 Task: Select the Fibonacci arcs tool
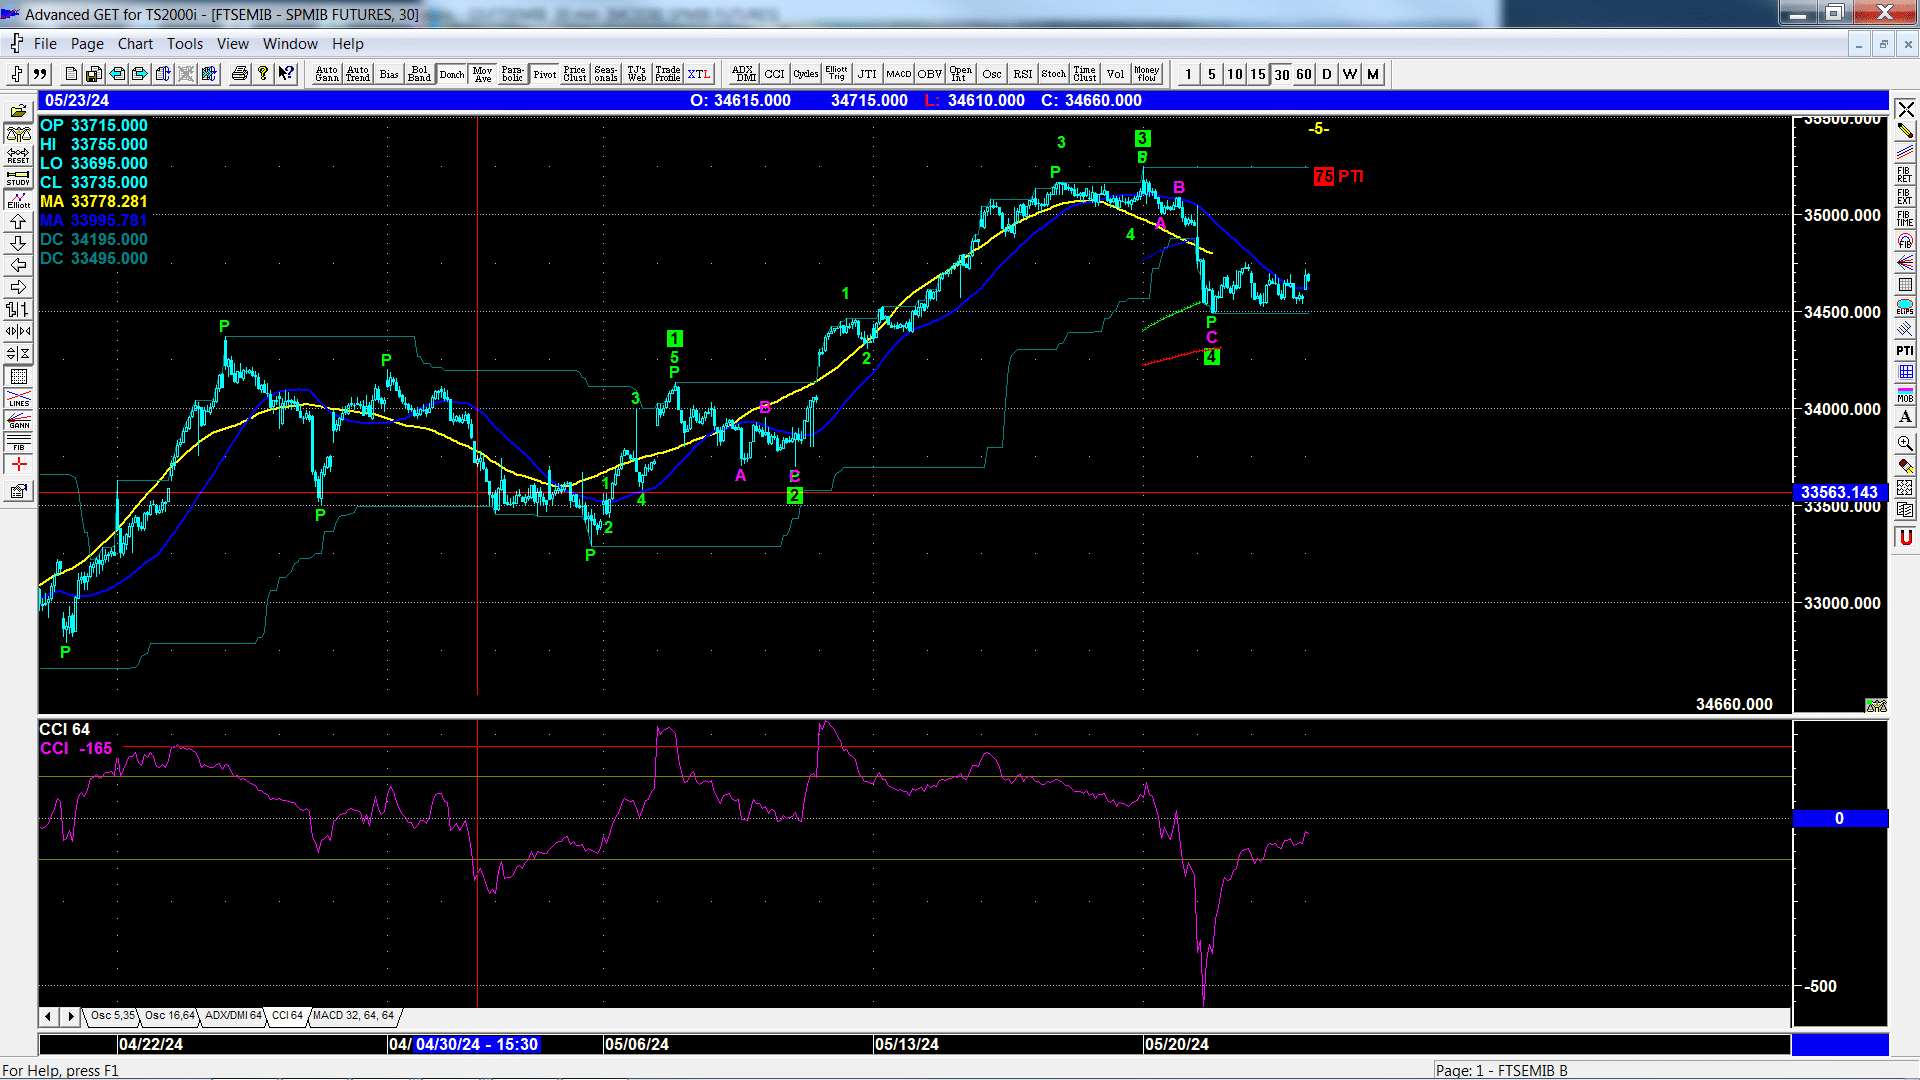point(1905,241)
